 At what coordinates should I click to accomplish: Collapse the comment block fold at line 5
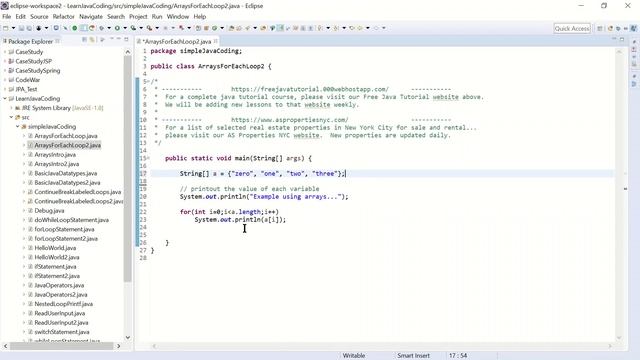pyautogui.click(x=149, y=82)
